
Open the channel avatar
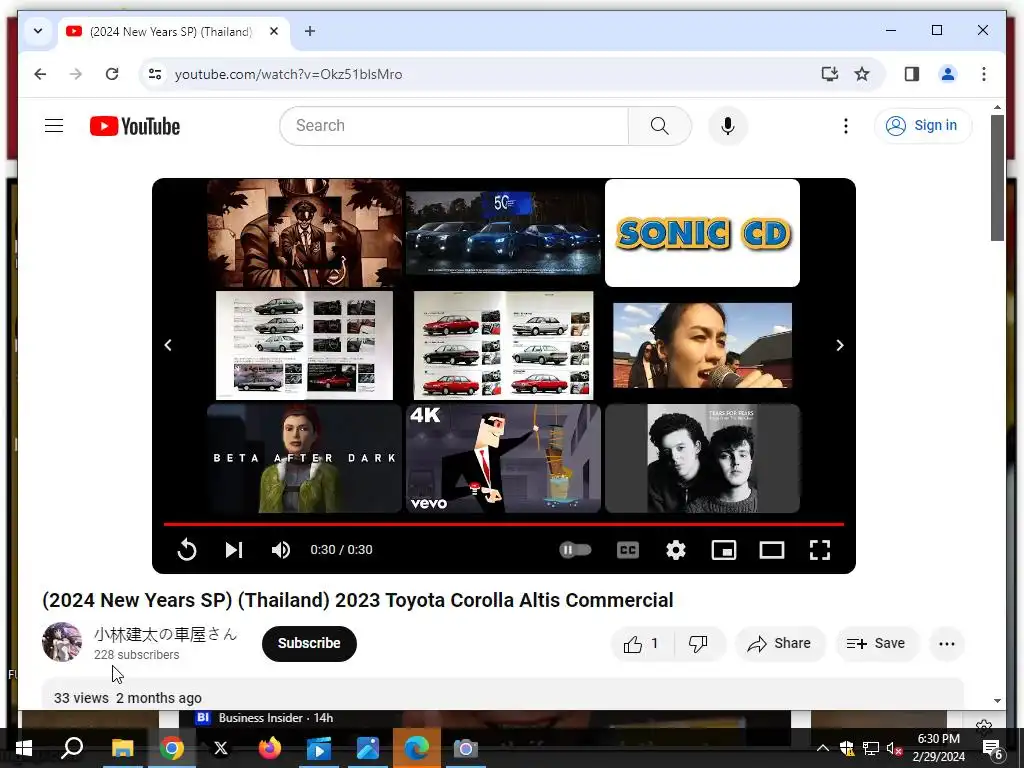(62, 642)
